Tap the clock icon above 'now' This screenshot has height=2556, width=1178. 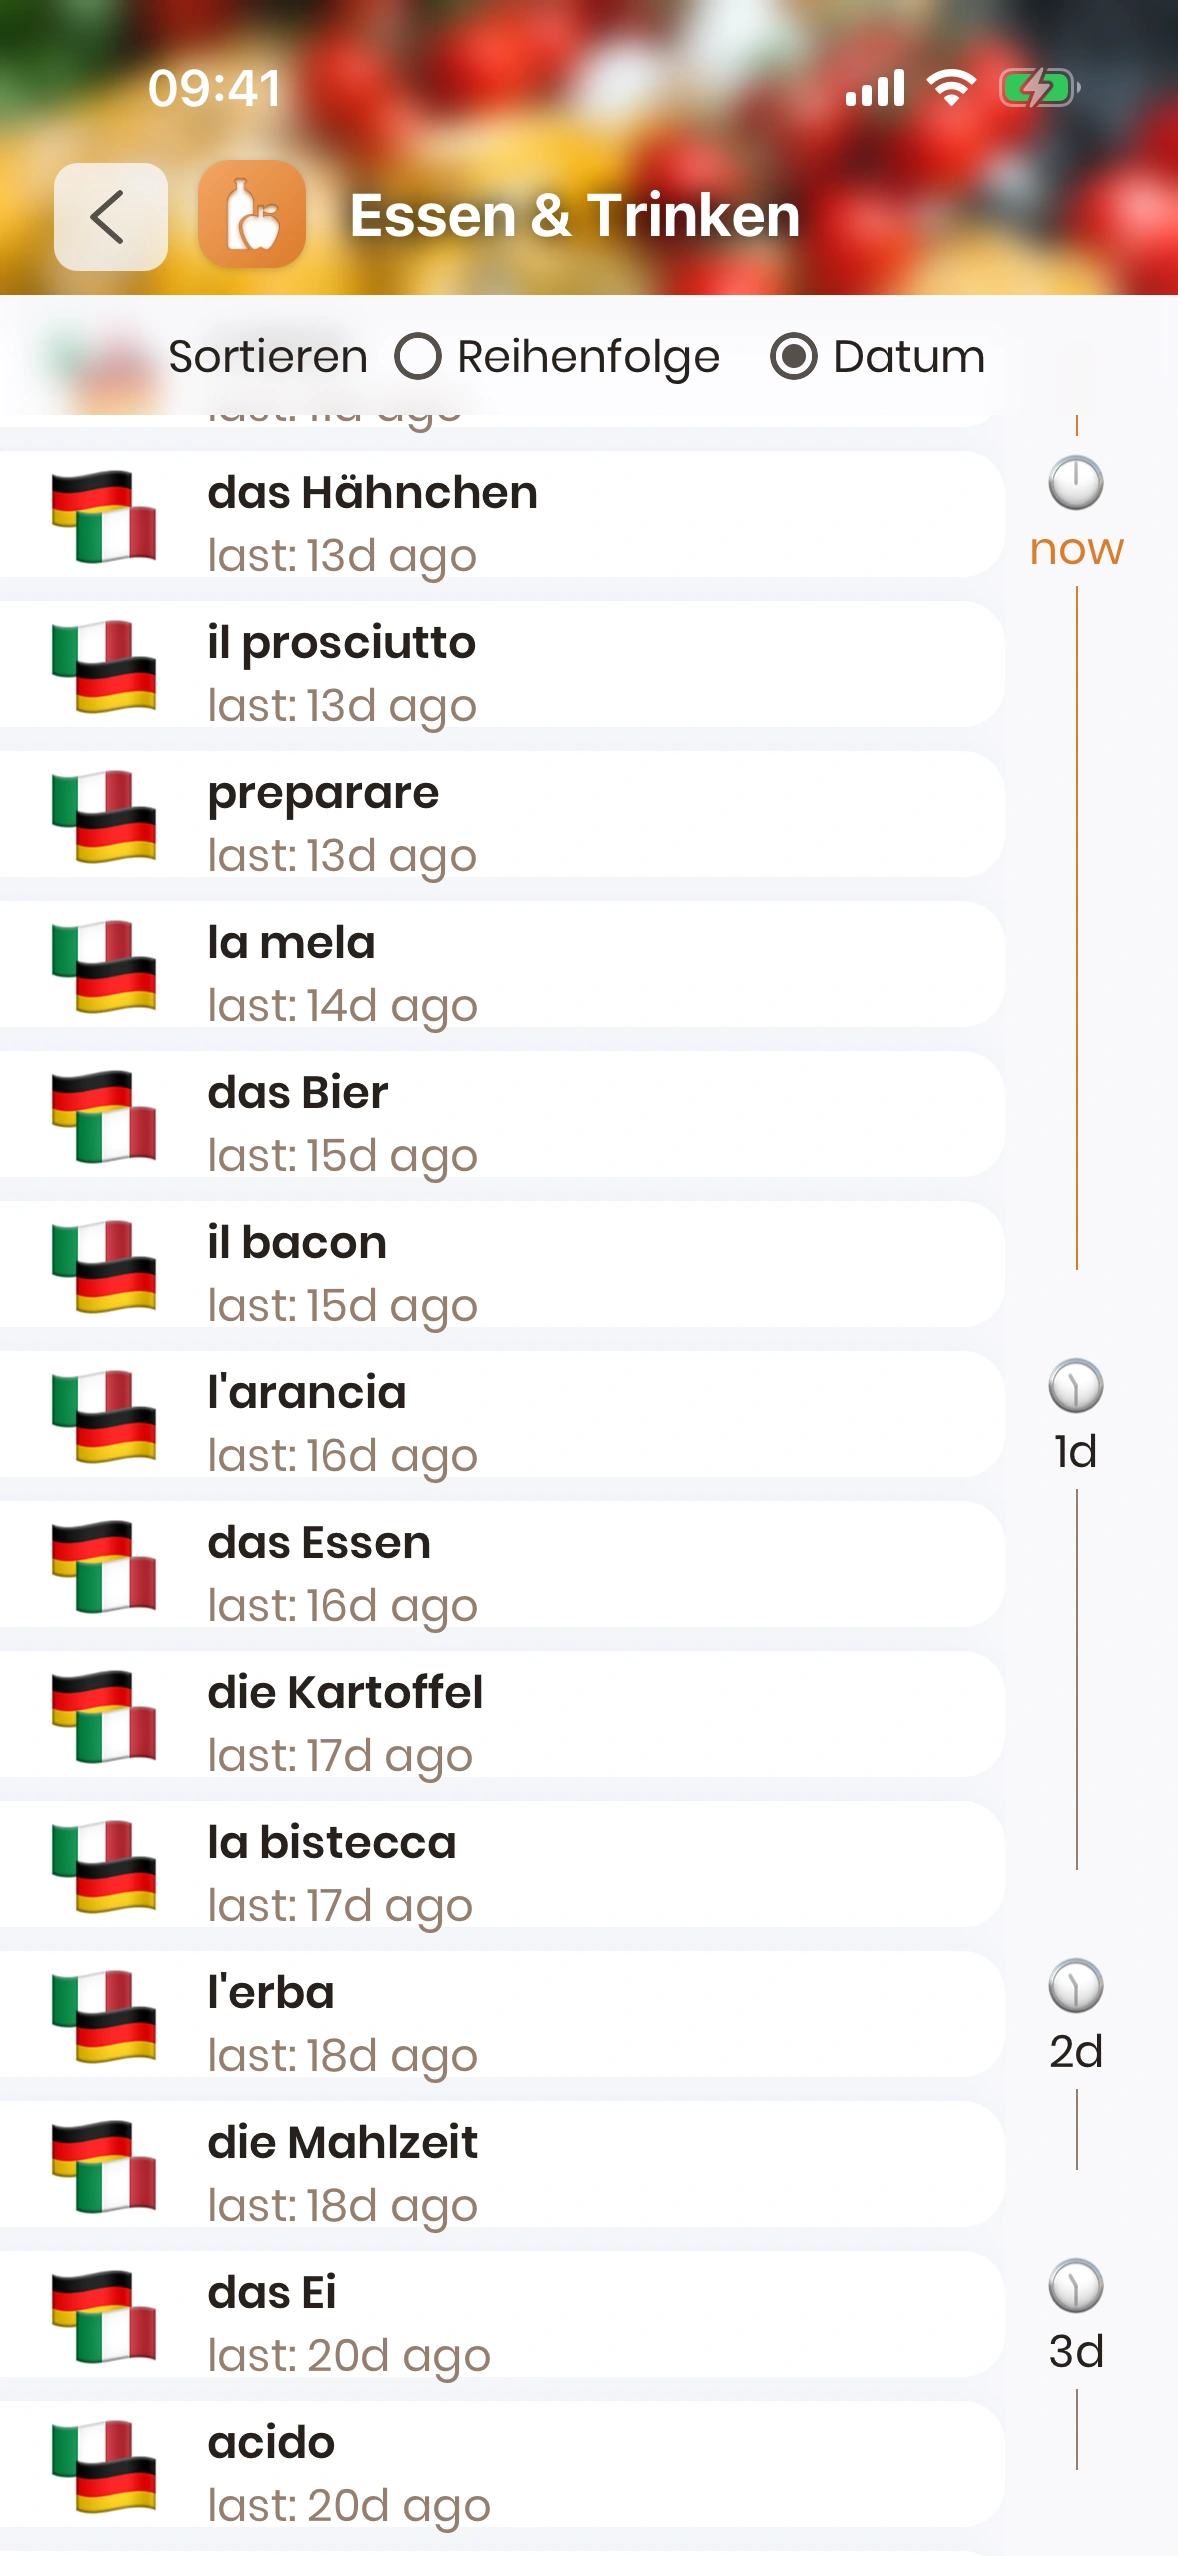pos(1075,484)
